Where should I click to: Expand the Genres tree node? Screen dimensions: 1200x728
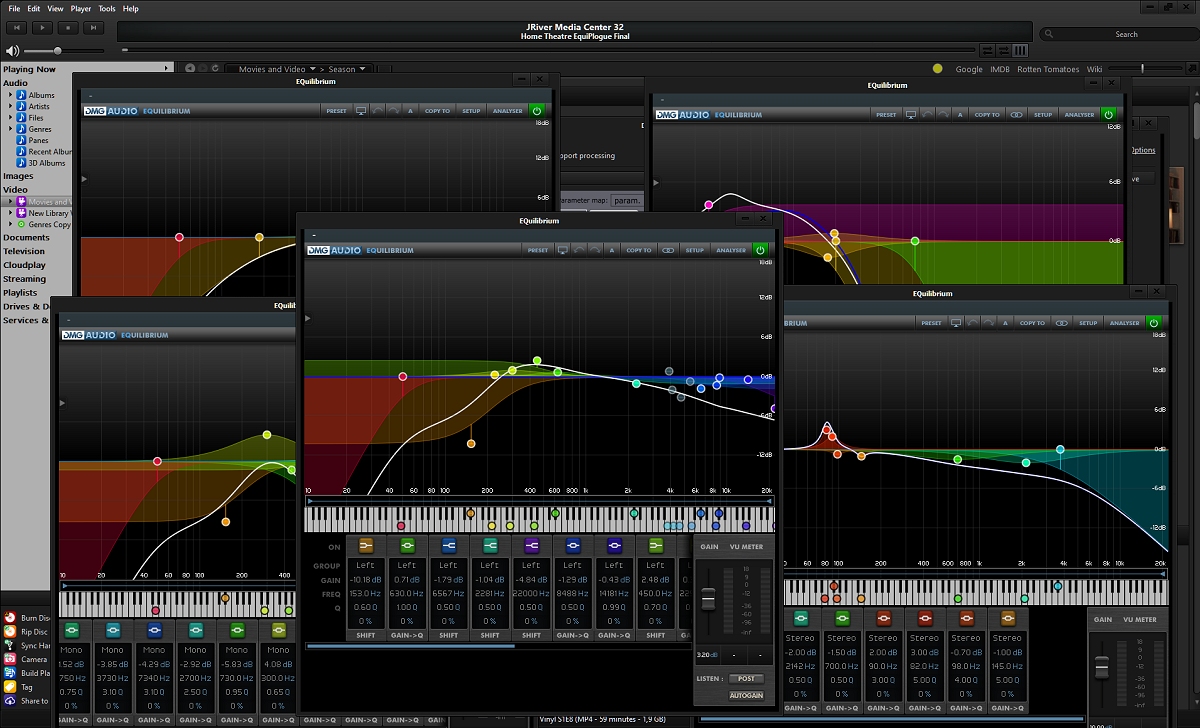coord(10,129)
